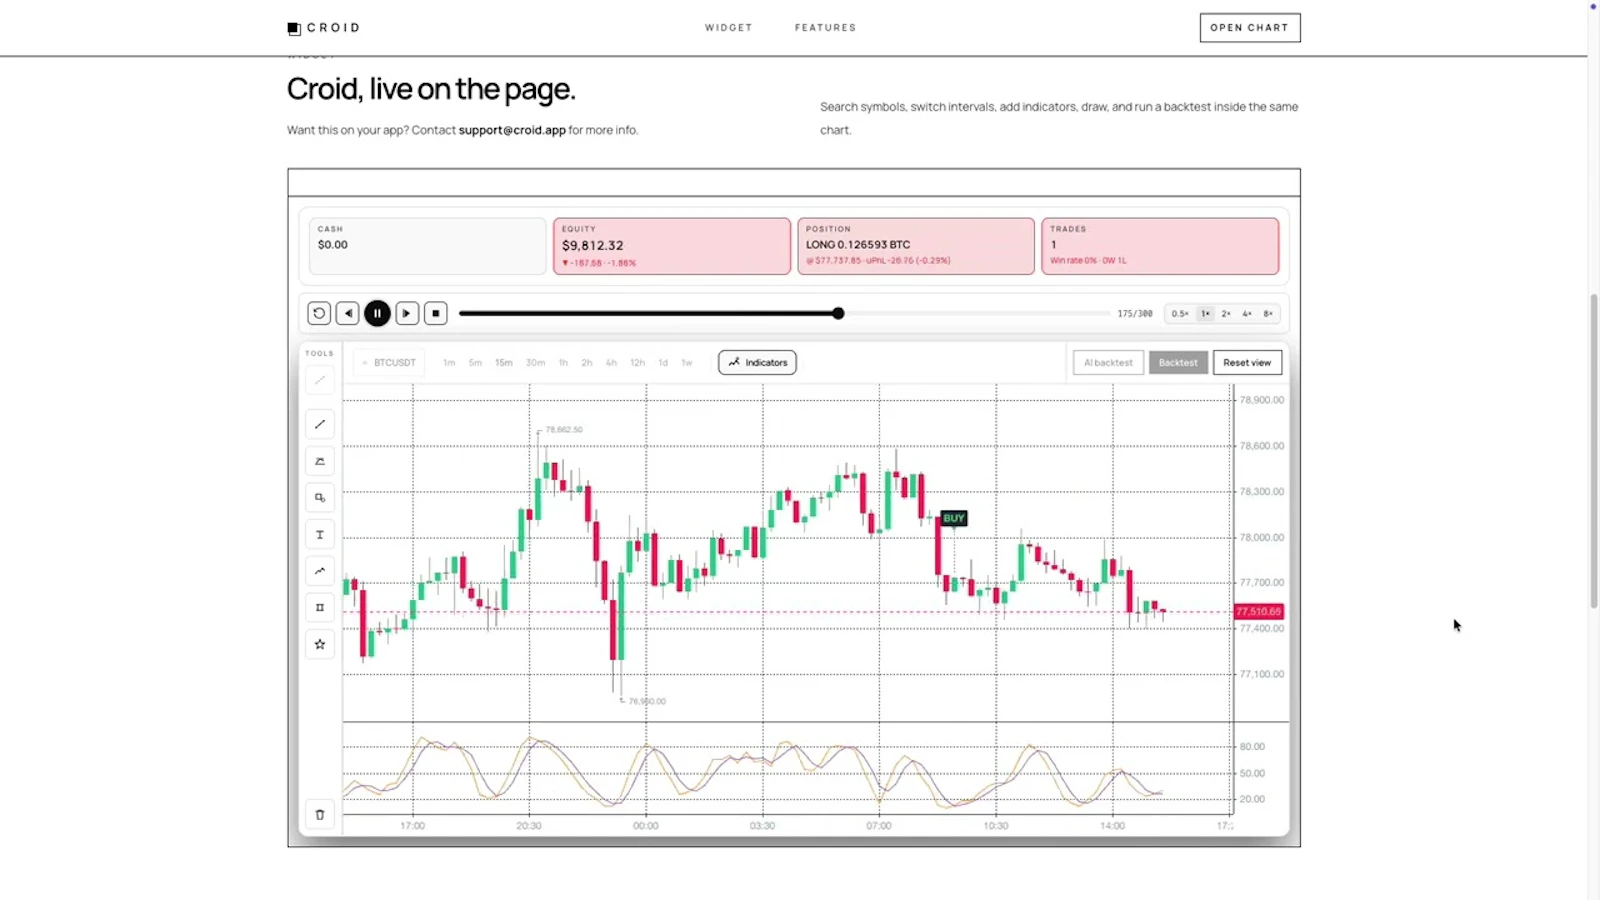Image resolution: width=1600 pixels, height=900 pixels.
Task: Click the Reset view button
Action: (x=1247, y=363)
